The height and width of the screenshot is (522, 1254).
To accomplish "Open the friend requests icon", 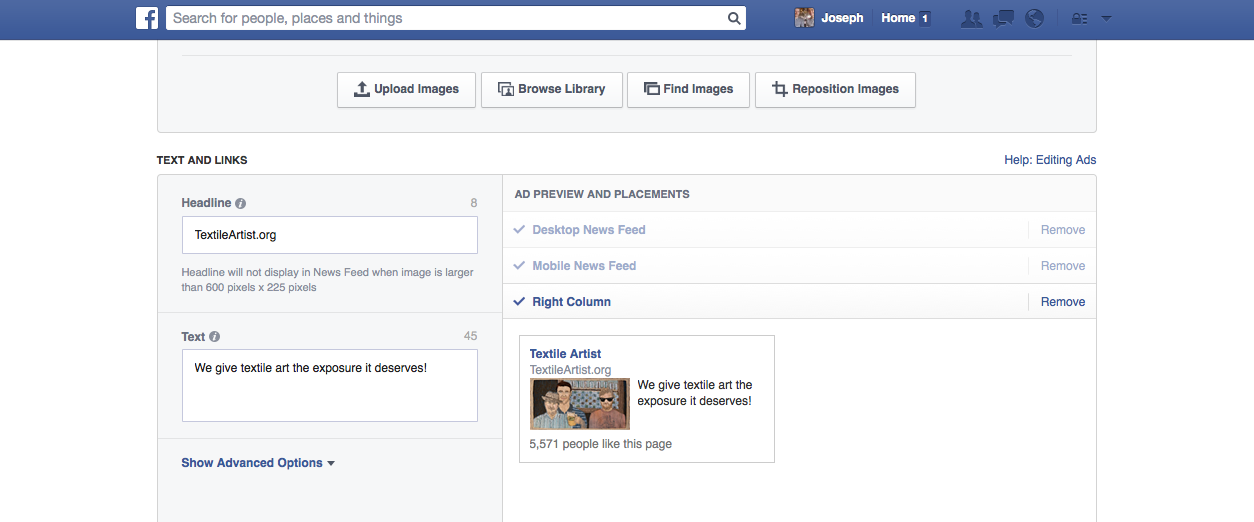I will pyautogui.click(x=971, y=18).
